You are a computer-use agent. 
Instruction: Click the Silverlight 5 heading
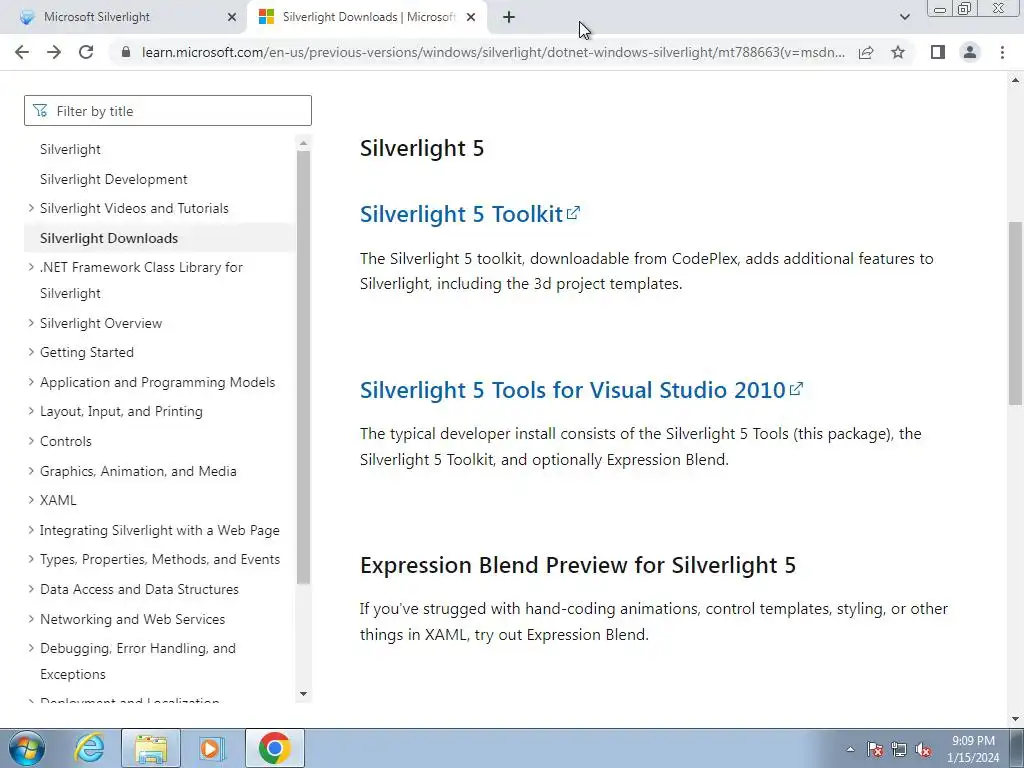point(422,148)
